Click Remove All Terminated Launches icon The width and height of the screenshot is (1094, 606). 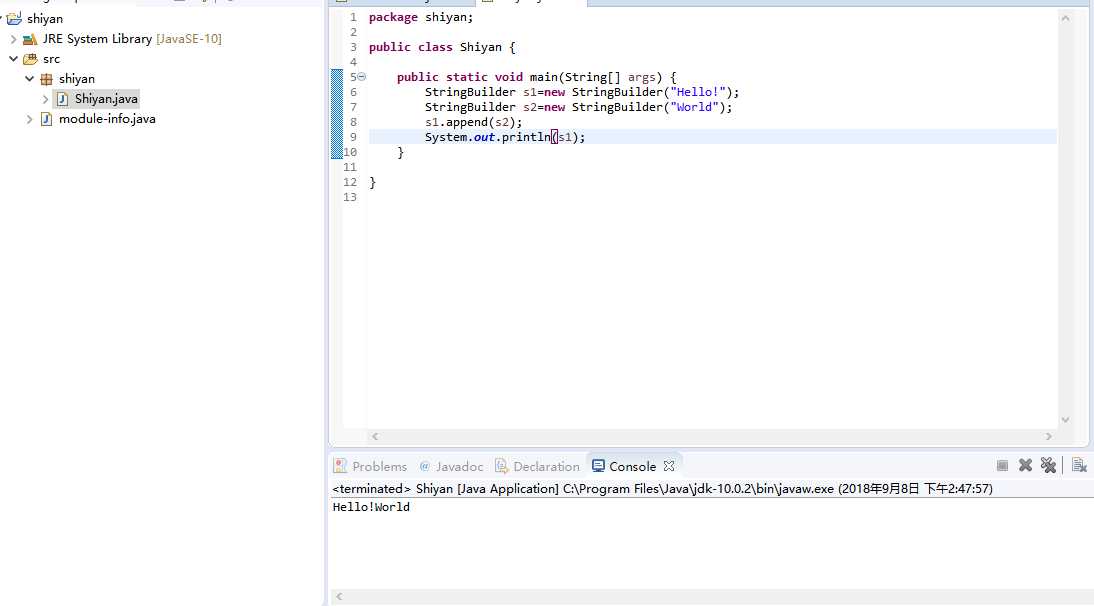coord(1048,466)
